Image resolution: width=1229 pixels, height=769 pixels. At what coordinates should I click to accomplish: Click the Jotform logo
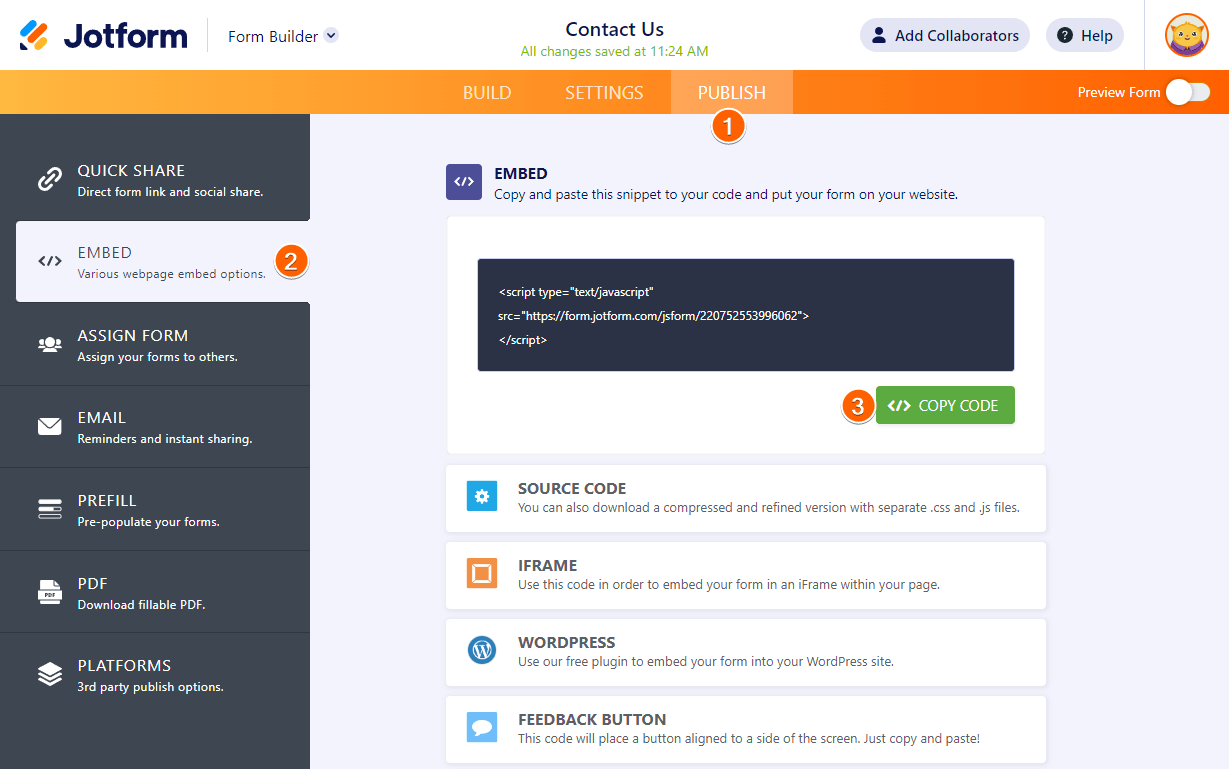coord(103,36)
